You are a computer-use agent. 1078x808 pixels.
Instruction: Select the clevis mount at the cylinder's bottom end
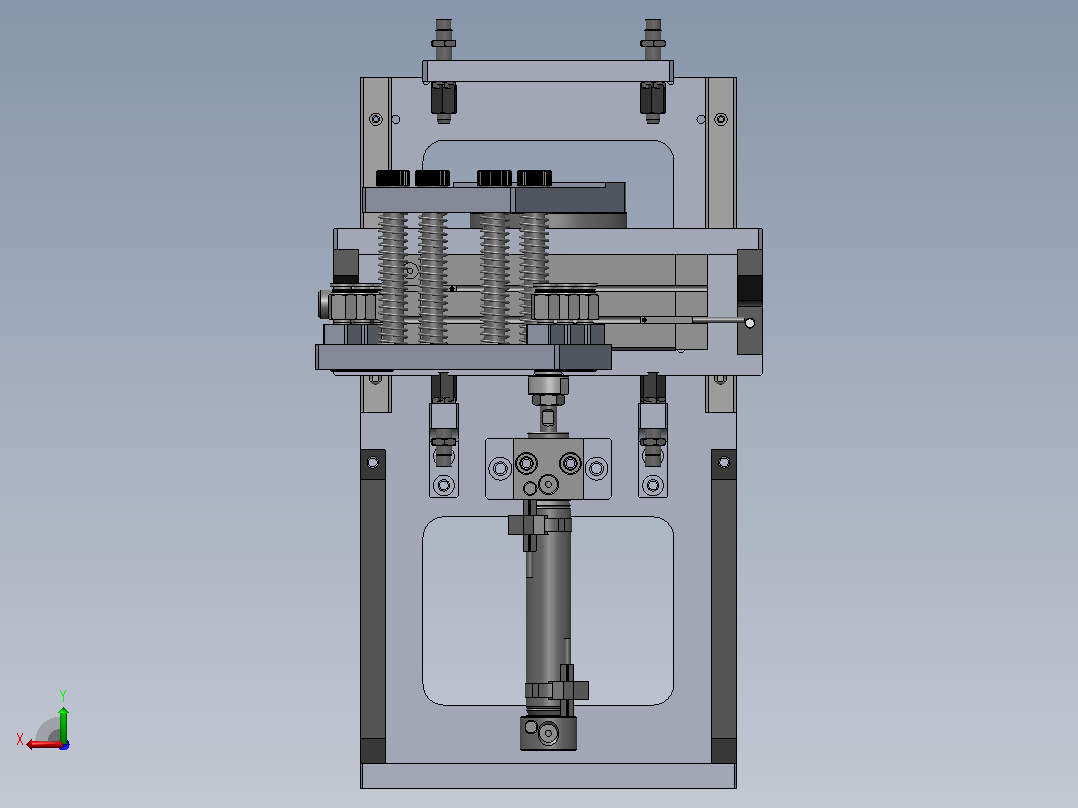(x=548, y=732)
